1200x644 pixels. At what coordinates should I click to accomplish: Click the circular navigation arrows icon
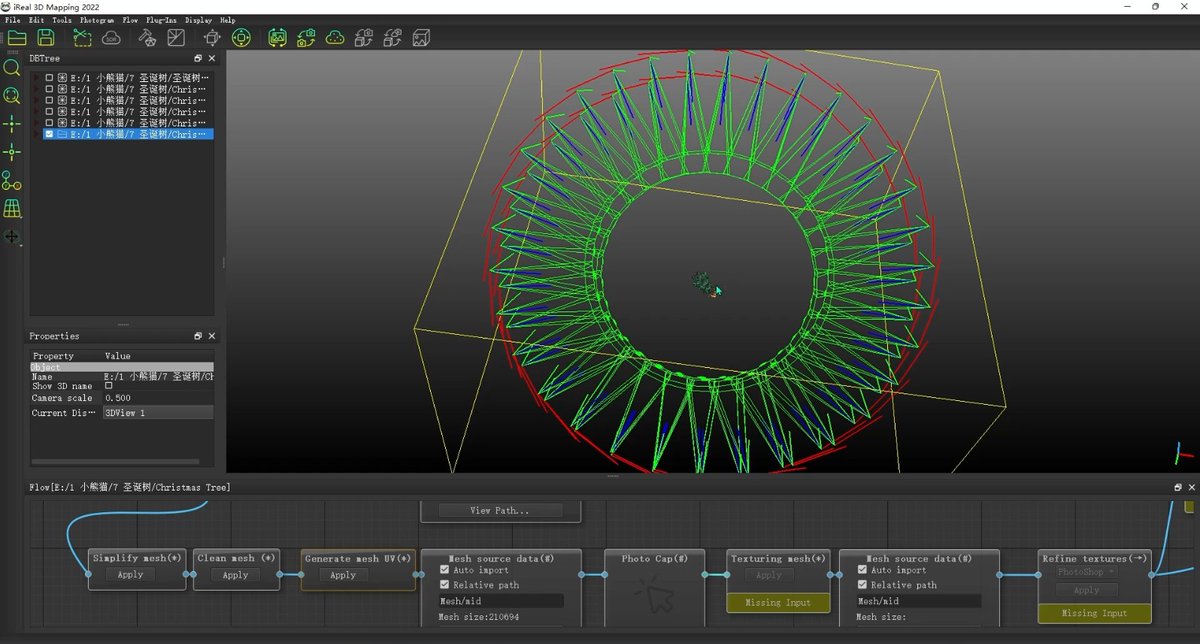pos(241,38)
